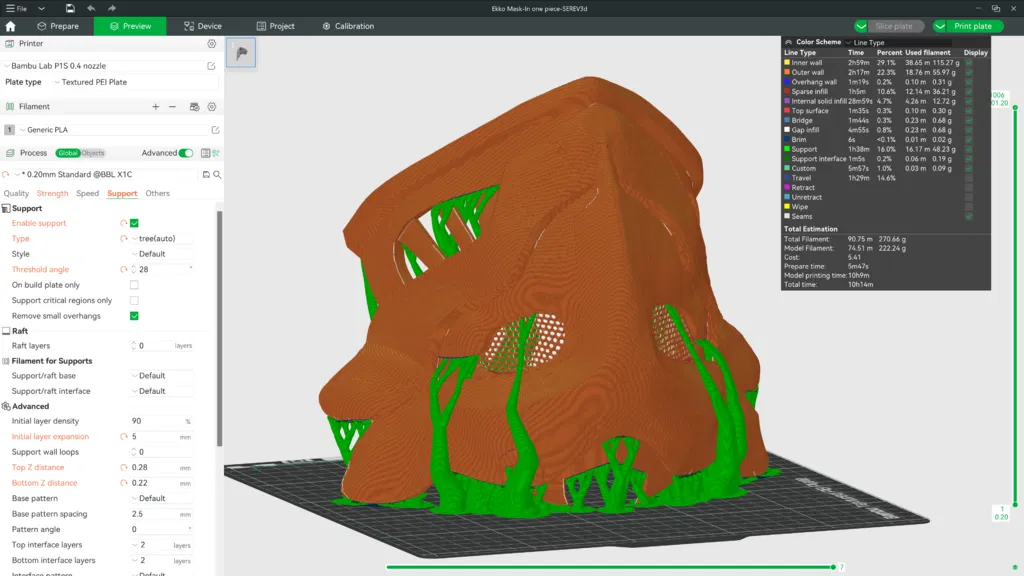Open printer settings gear icon

click(212, 44)
